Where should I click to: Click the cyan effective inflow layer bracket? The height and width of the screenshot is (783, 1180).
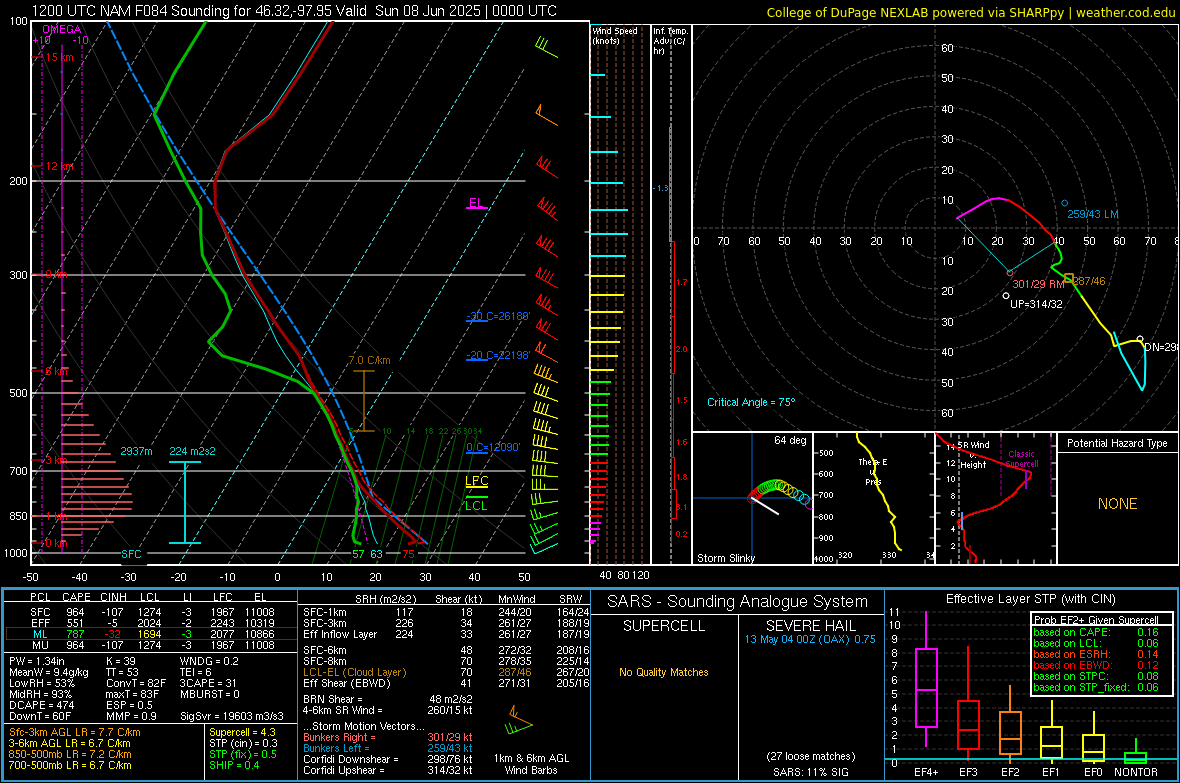click(x=185, y=502)
